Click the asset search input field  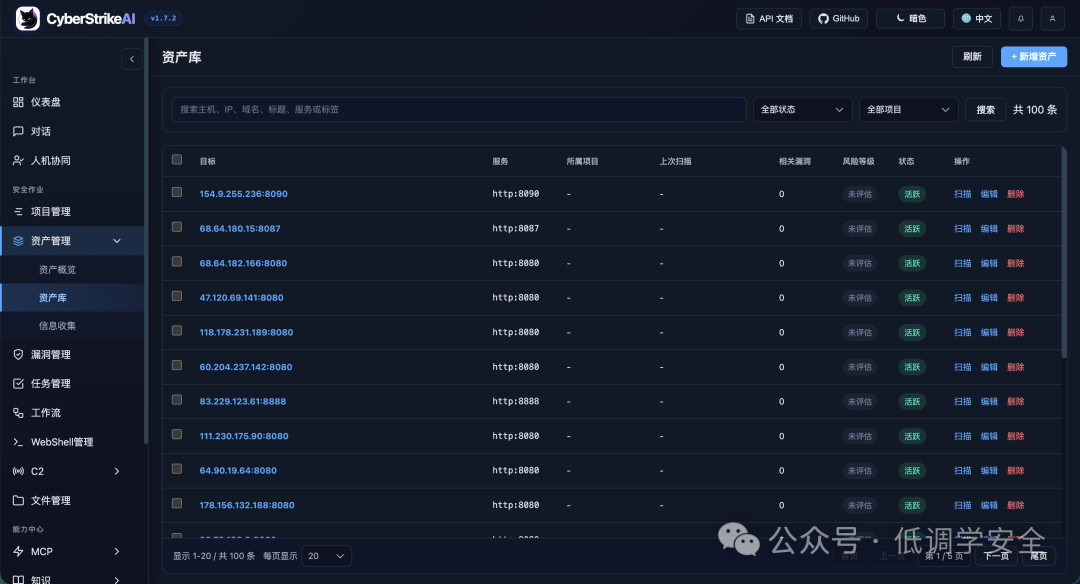[459, 110]
